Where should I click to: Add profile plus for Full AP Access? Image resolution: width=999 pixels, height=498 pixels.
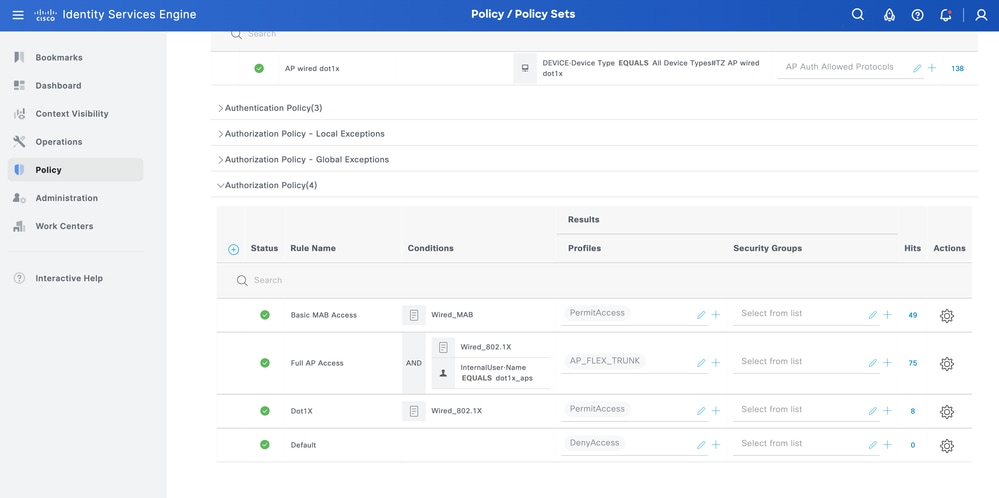[715, 362]
